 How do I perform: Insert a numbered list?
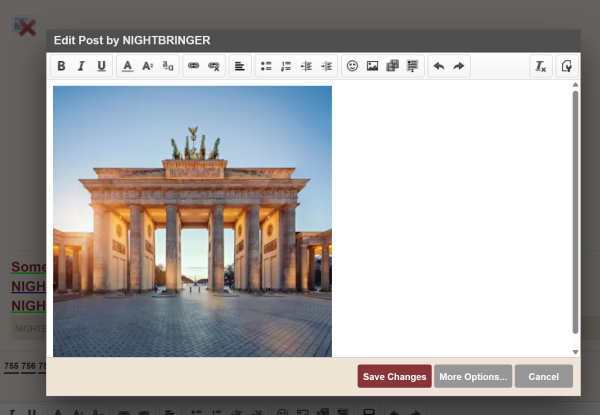click(x=286, y=66)
